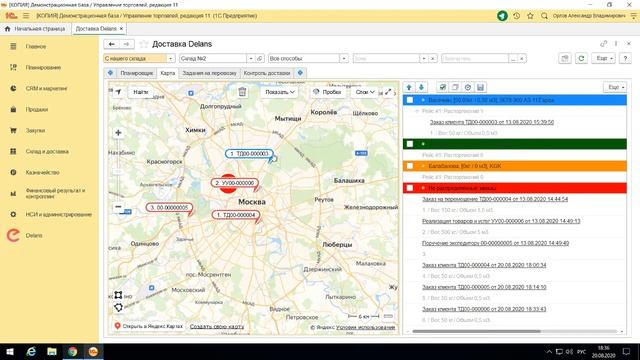Click the map marker 2. УУ00-000006
The image size is (640, 360).
(x=235, y=183)
